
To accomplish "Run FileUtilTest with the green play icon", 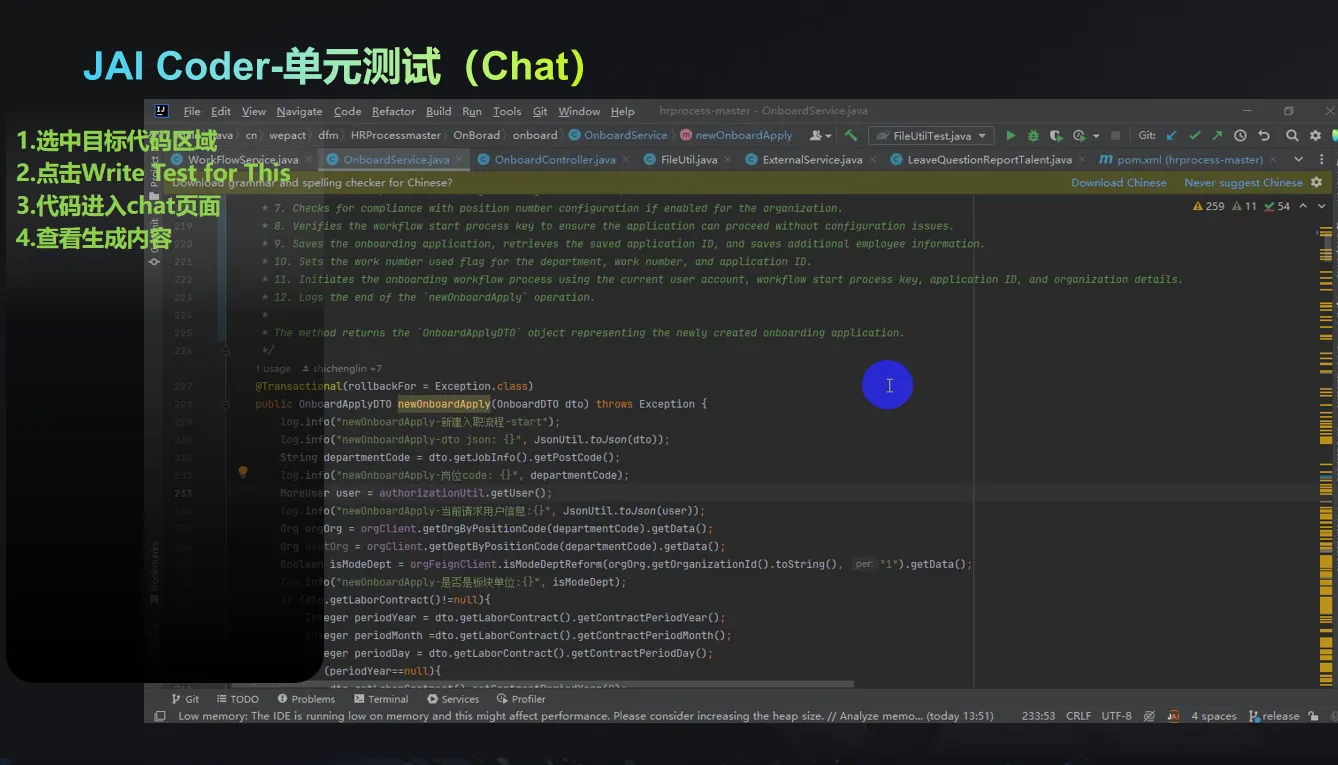I will click(x=1010, y=135).
